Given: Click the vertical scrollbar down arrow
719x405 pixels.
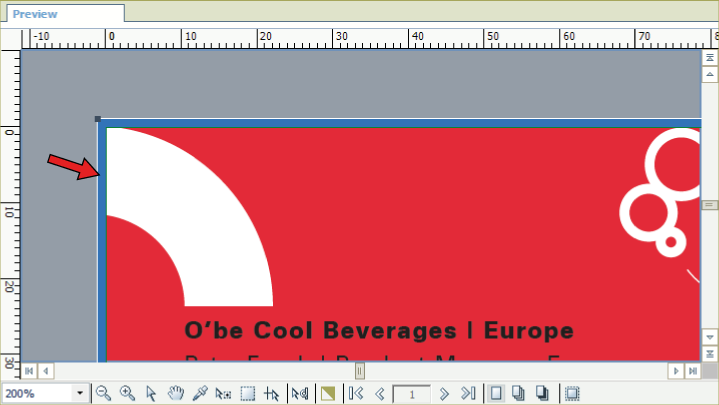Looking at the screenshot, I should (x=710, y=336).
